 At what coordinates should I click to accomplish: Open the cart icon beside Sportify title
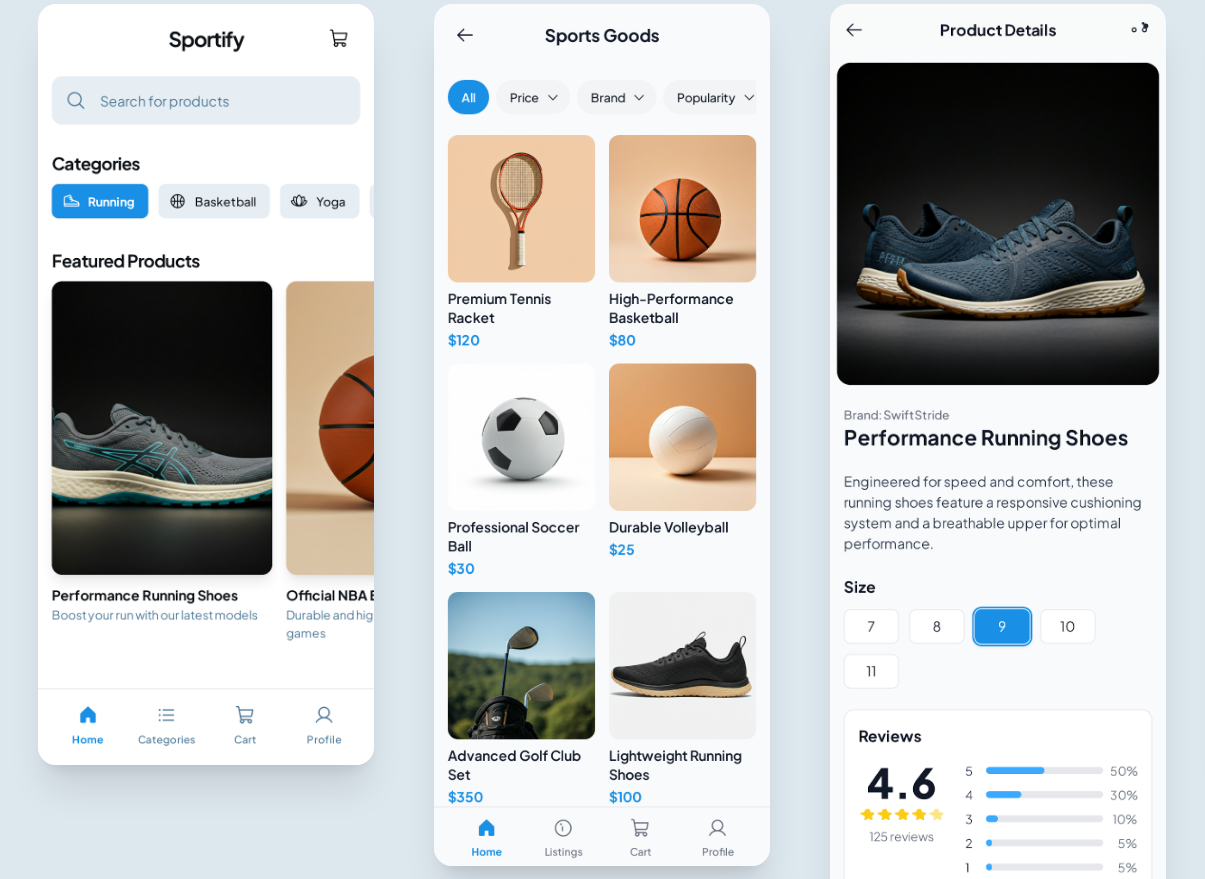pyautogui.click(x=339, y=39)
